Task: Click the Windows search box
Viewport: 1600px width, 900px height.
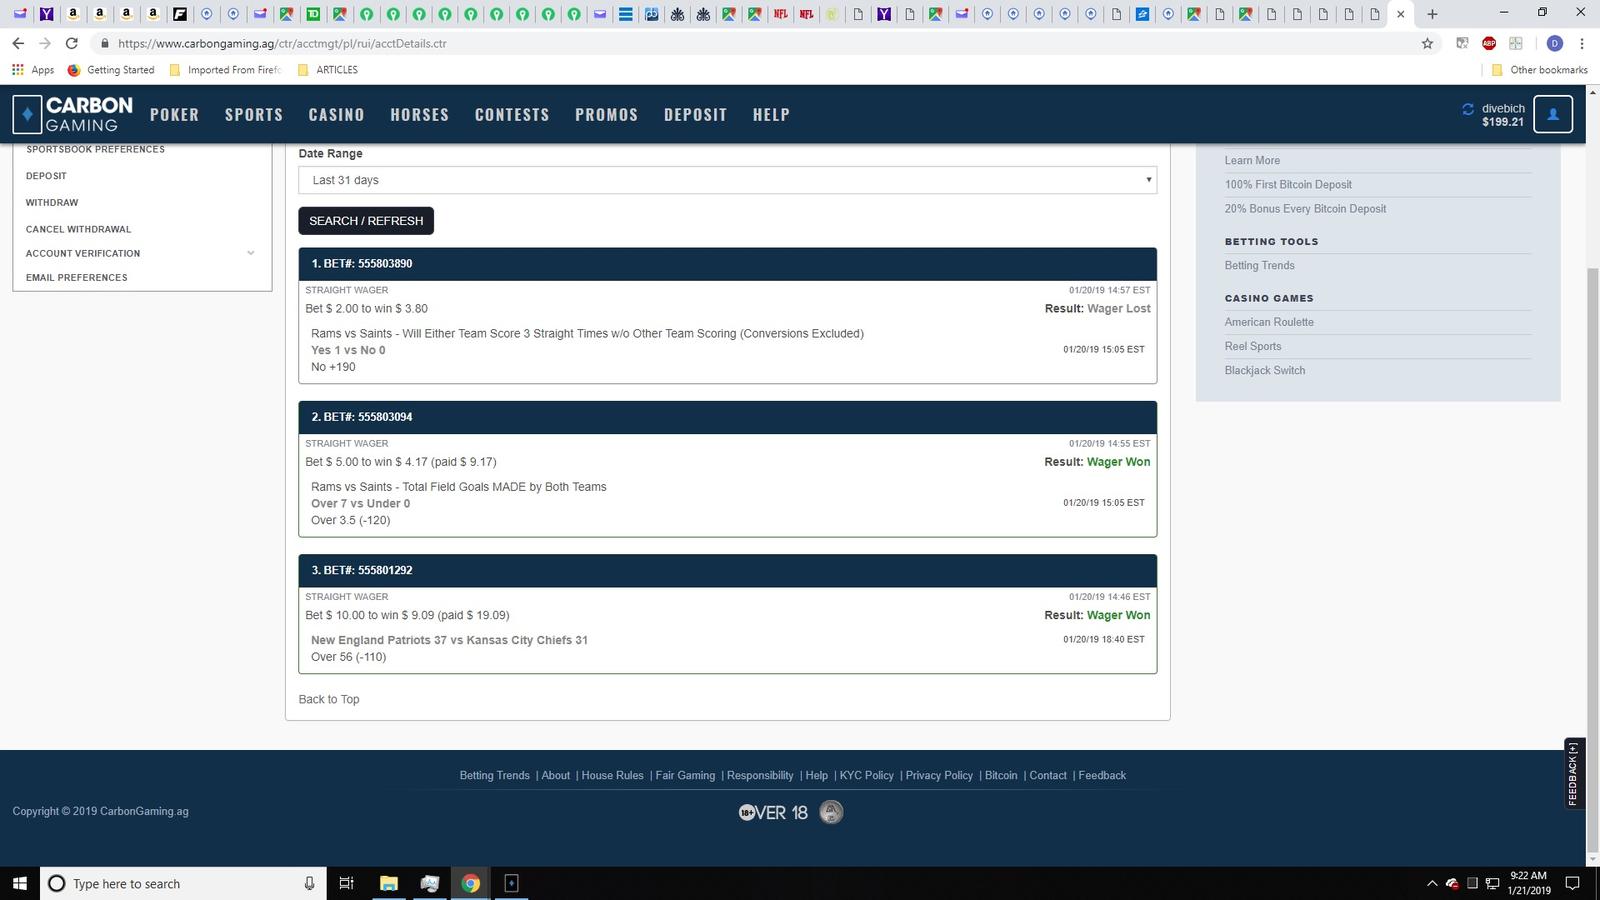Action: coord(183,883)
